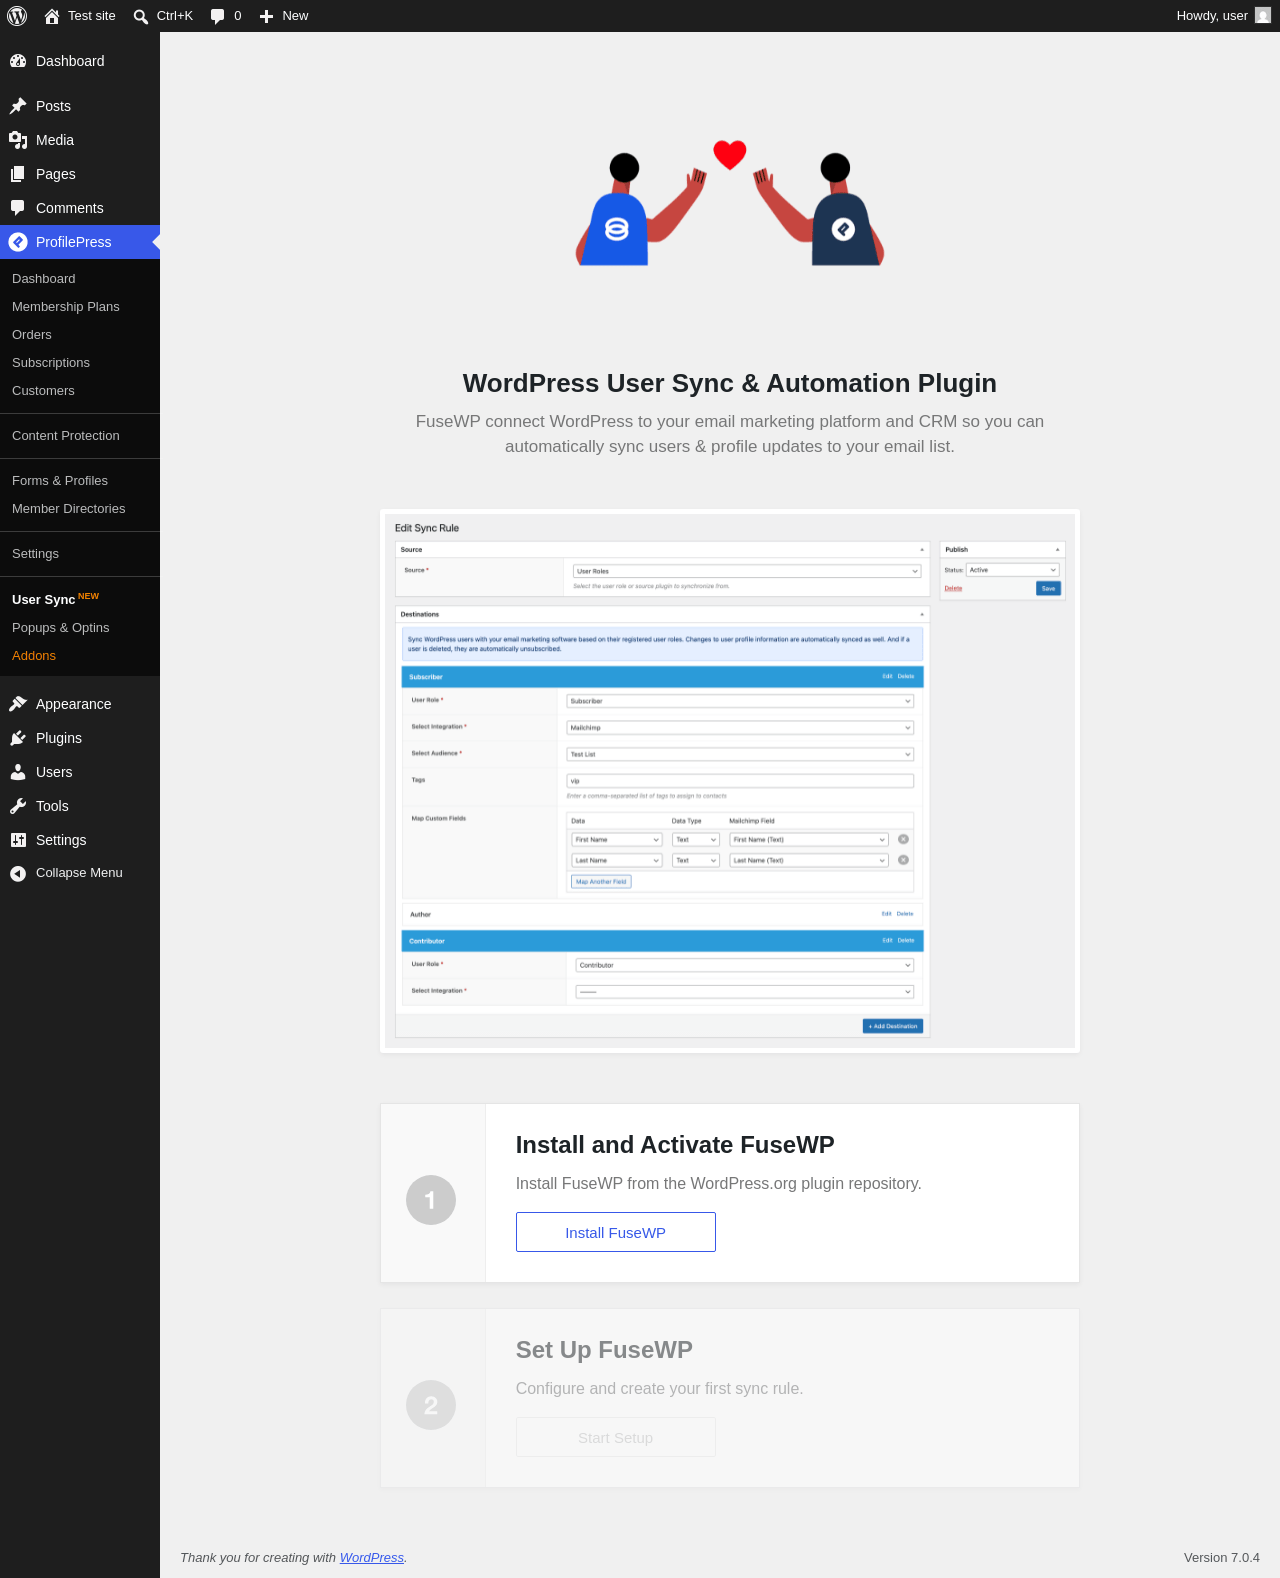Click the Appearance paintbrush icon
1280x1578 pixels.
pos(18,704)
